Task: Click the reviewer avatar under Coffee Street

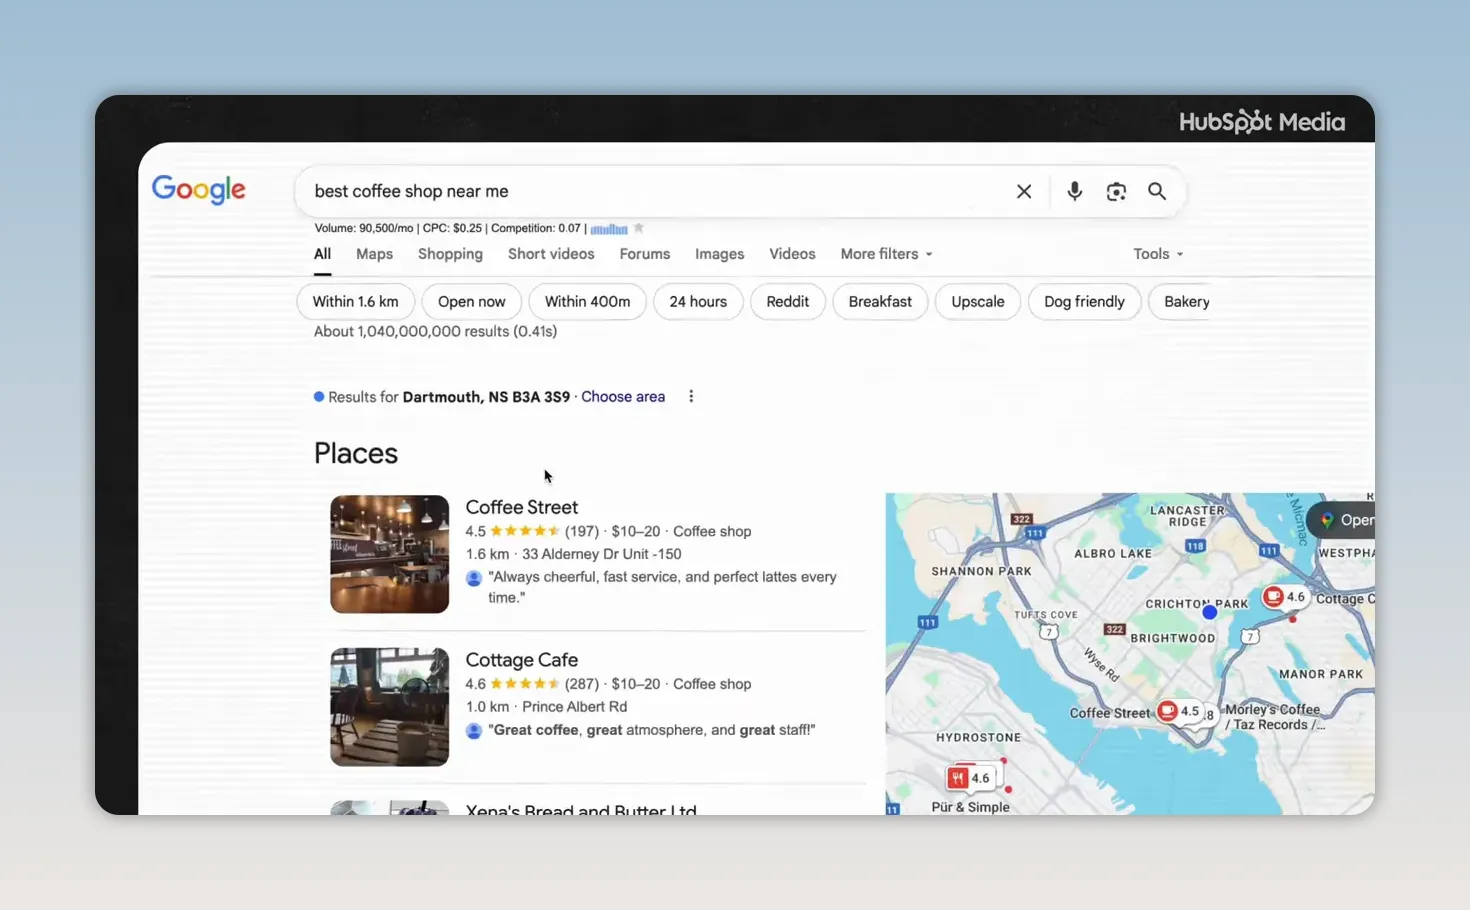Action: coord(474,578)
